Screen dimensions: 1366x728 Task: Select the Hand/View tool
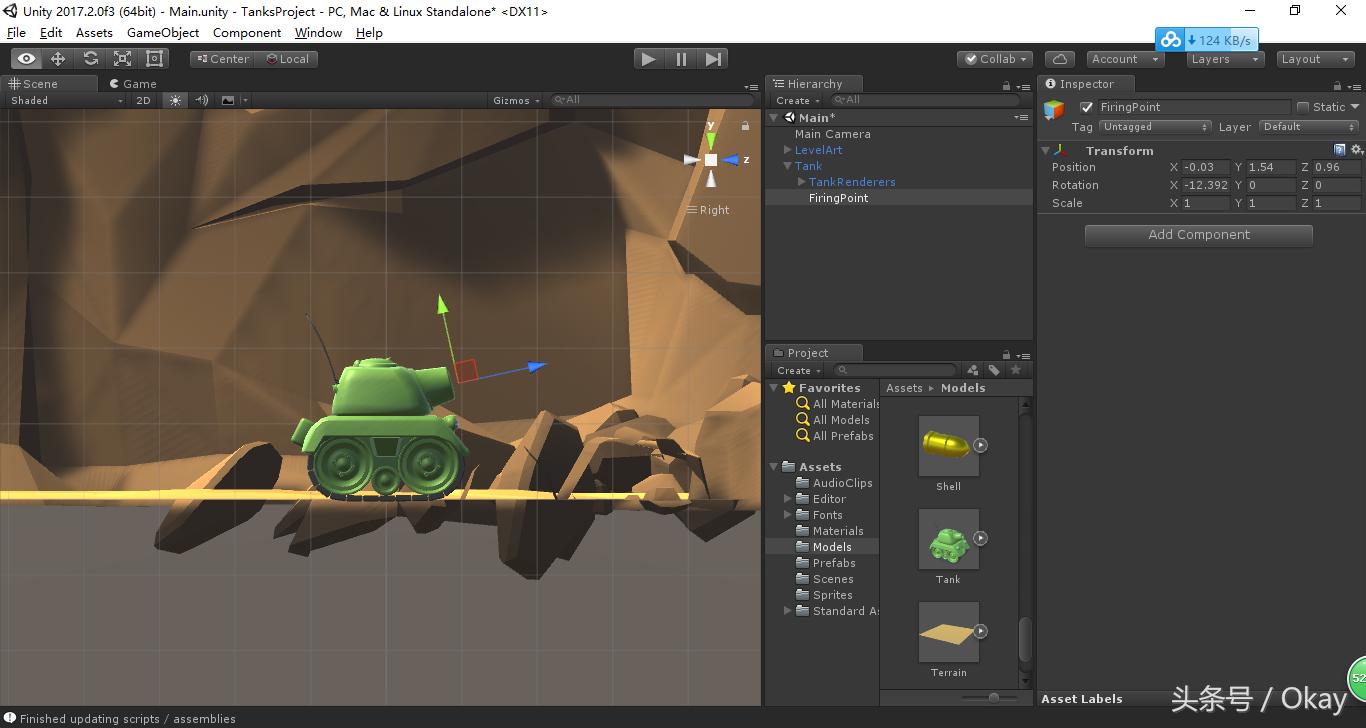[26, 58]
